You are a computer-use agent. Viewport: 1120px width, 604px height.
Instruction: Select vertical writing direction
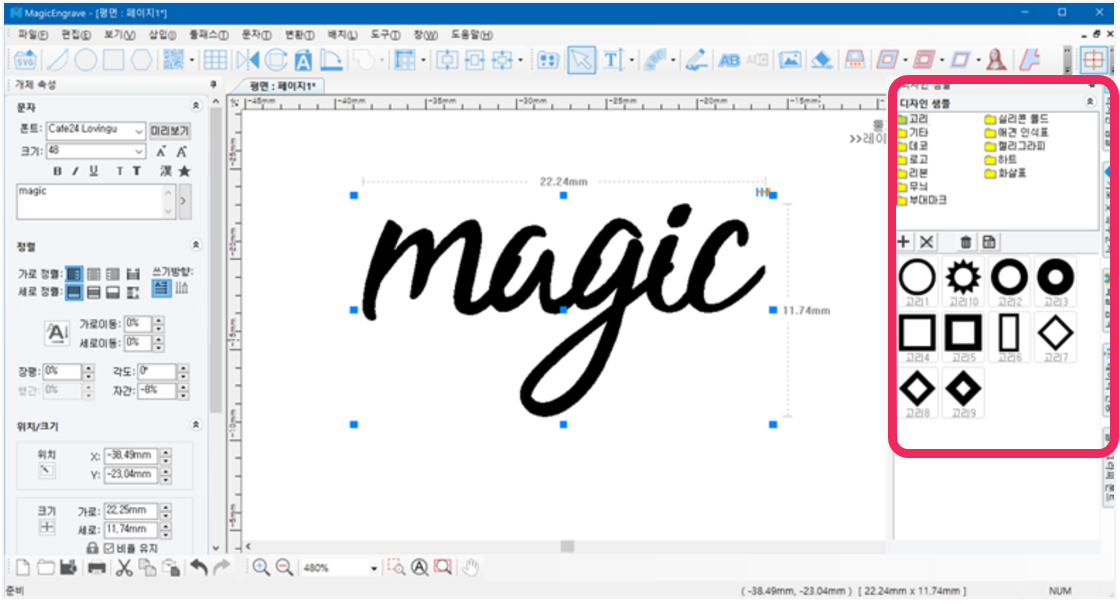coord(181,288)
